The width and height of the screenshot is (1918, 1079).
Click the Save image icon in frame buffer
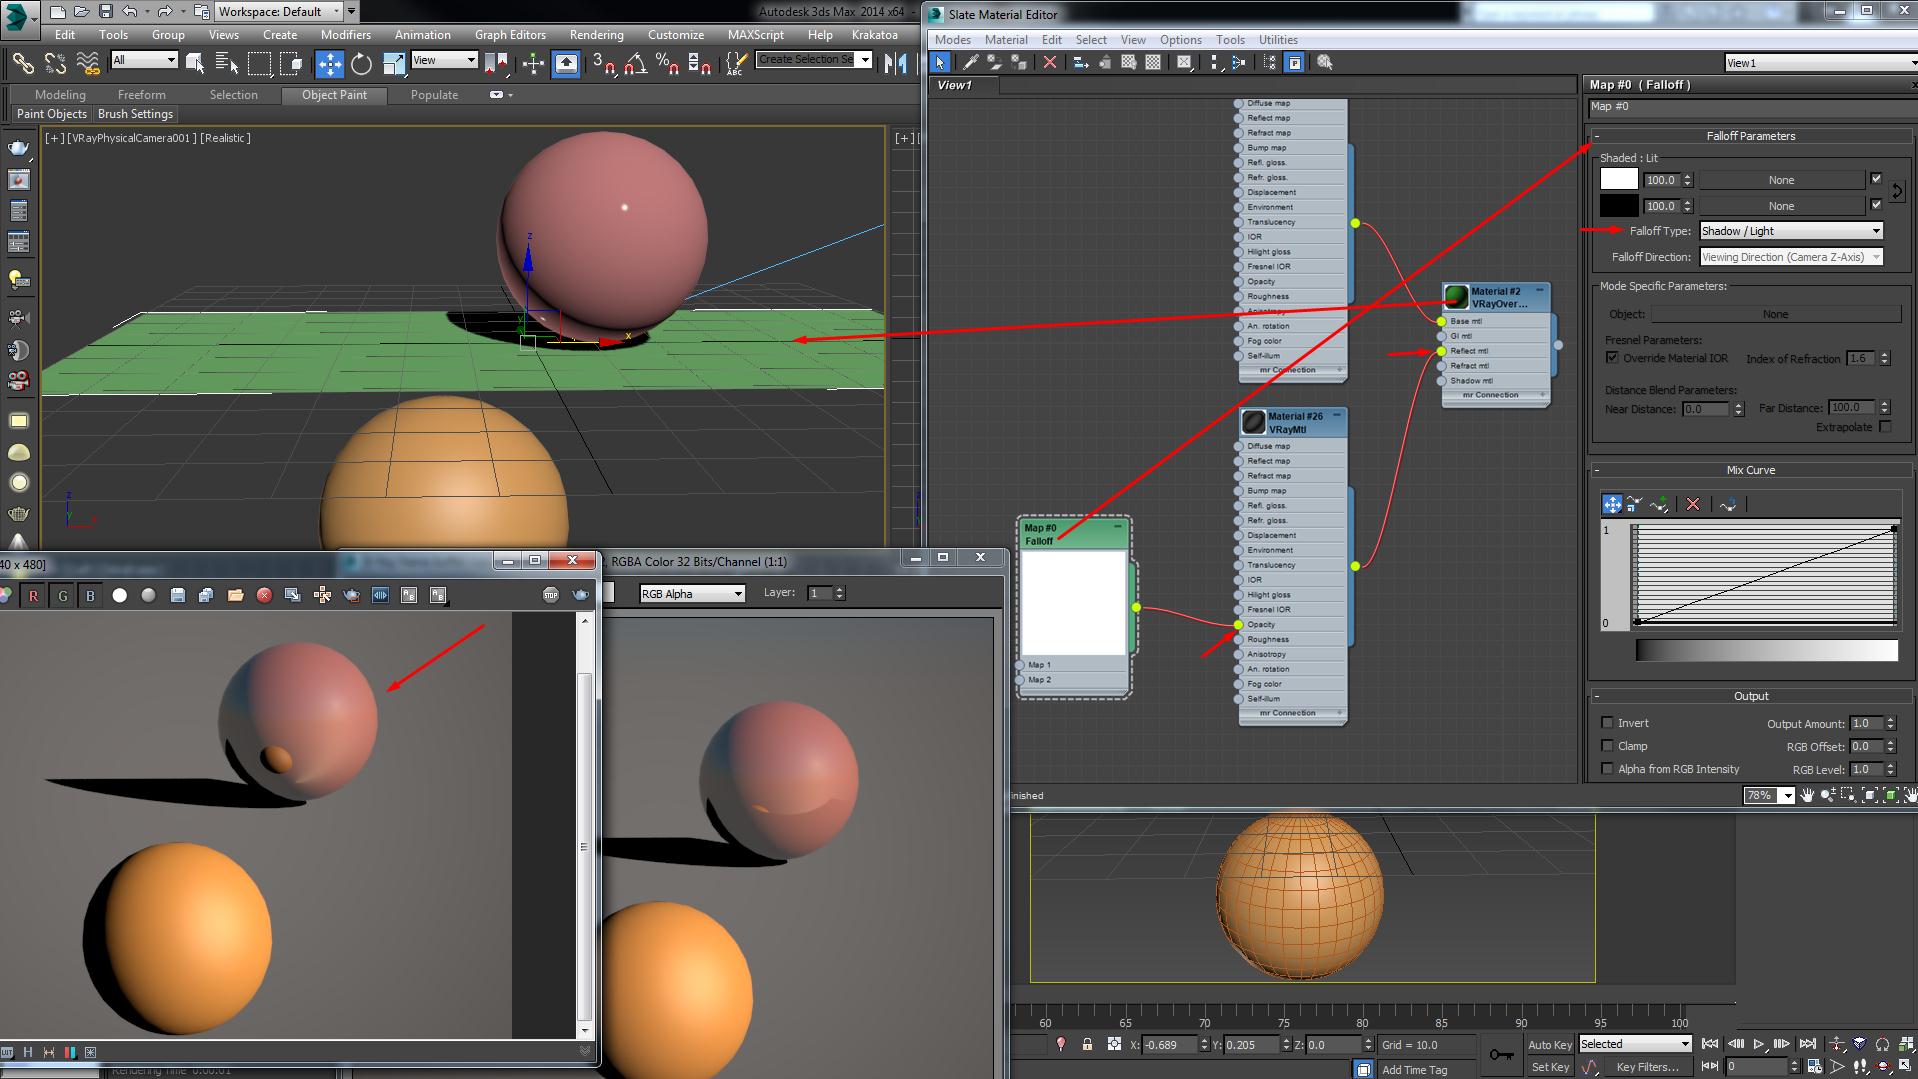(177, 595)
